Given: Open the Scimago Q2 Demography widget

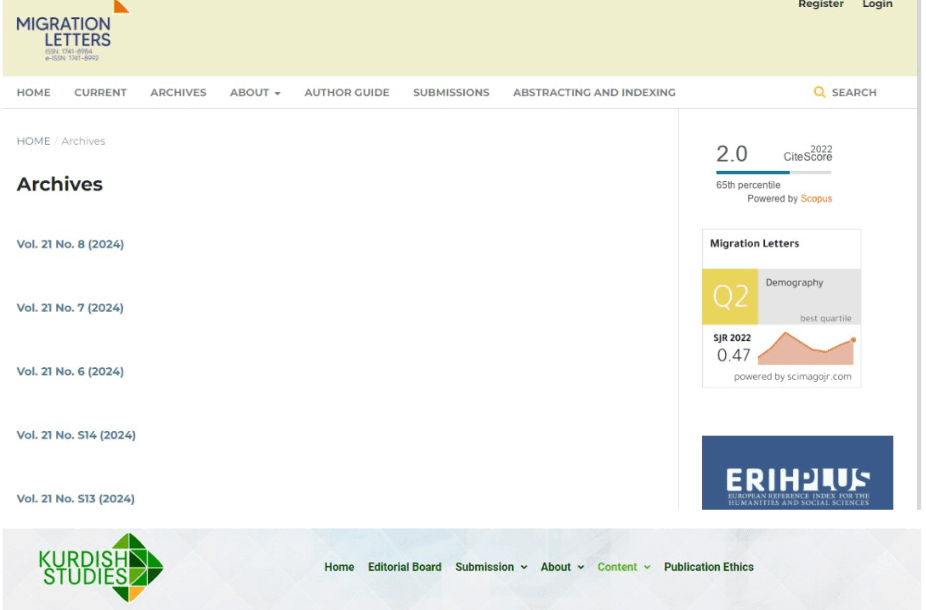Looking at the screenshot, I should 781,308.
